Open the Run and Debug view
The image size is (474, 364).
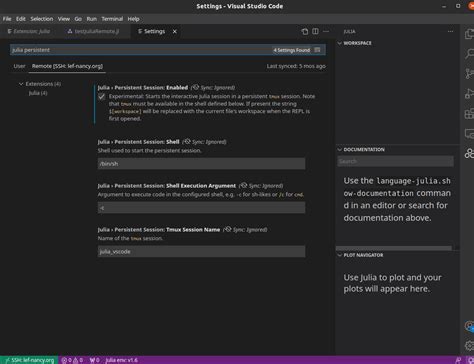[x=469, y=94]
